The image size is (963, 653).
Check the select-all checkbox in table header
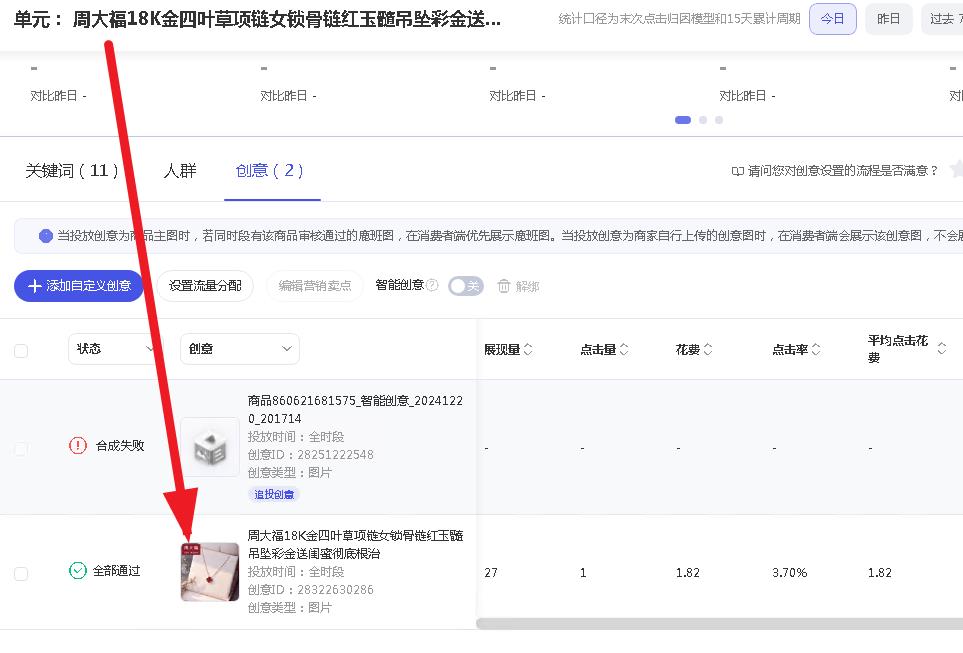pyautogui.click(x=21, y=351)
